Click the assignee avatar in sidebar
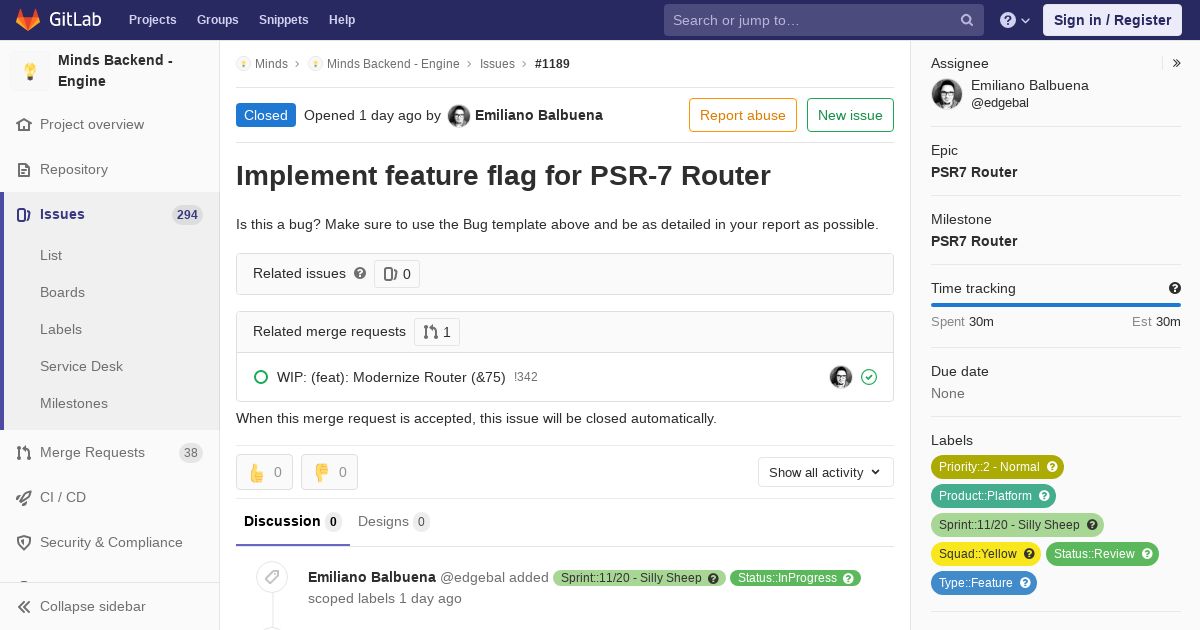 pyautogui.click(x=947, y=94)
